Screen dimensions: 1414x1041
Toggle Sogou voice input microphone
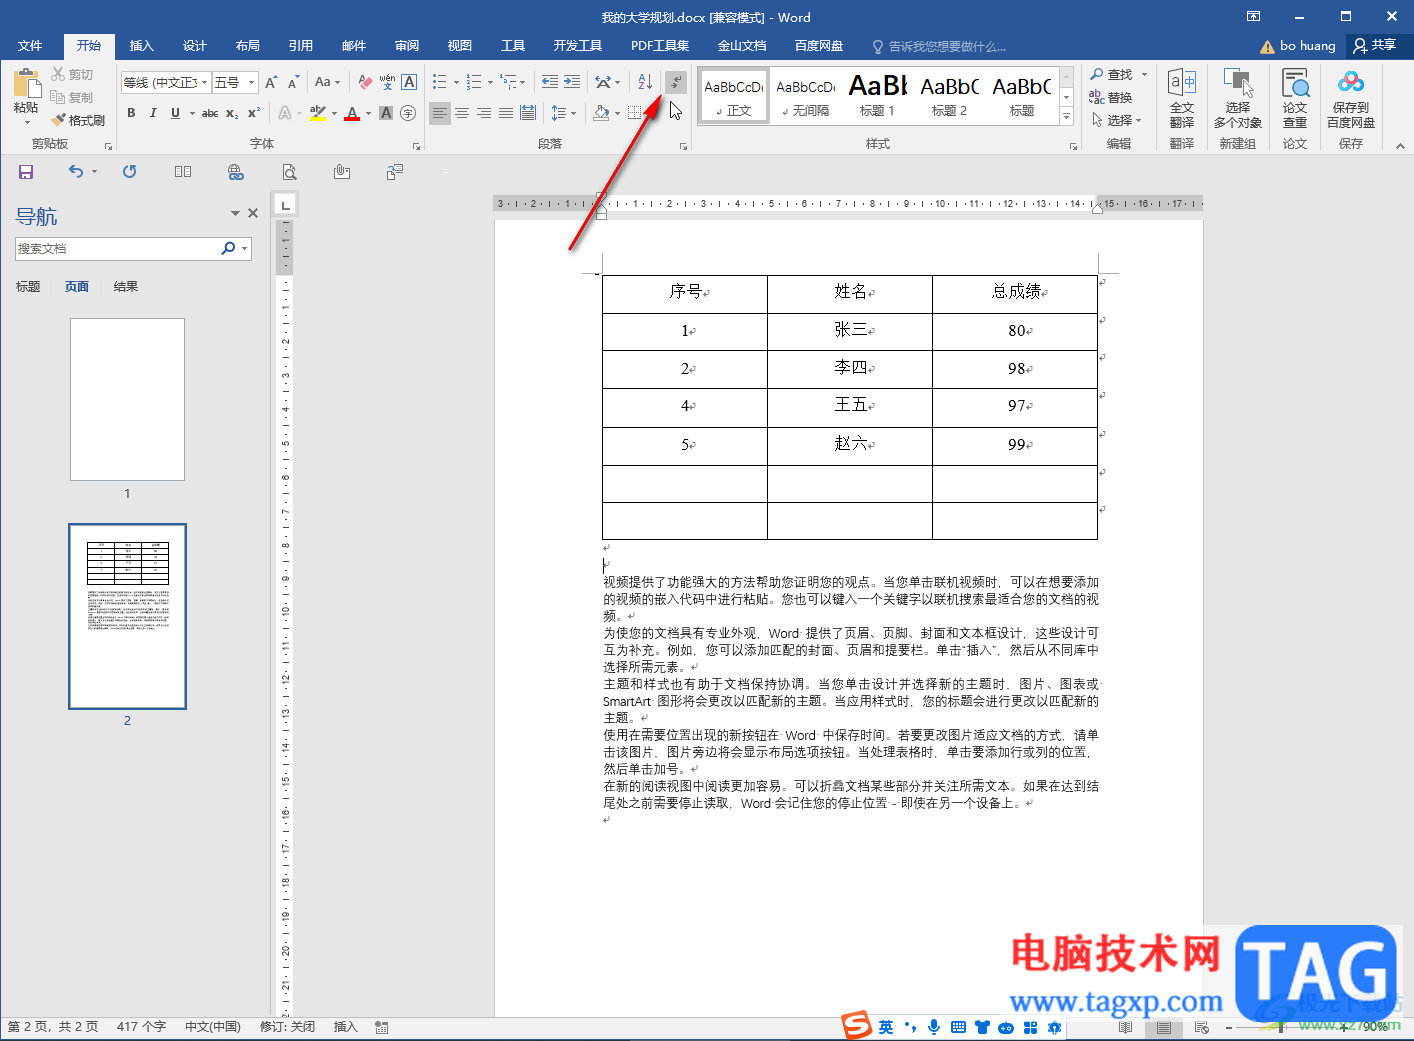[934, 1027]
